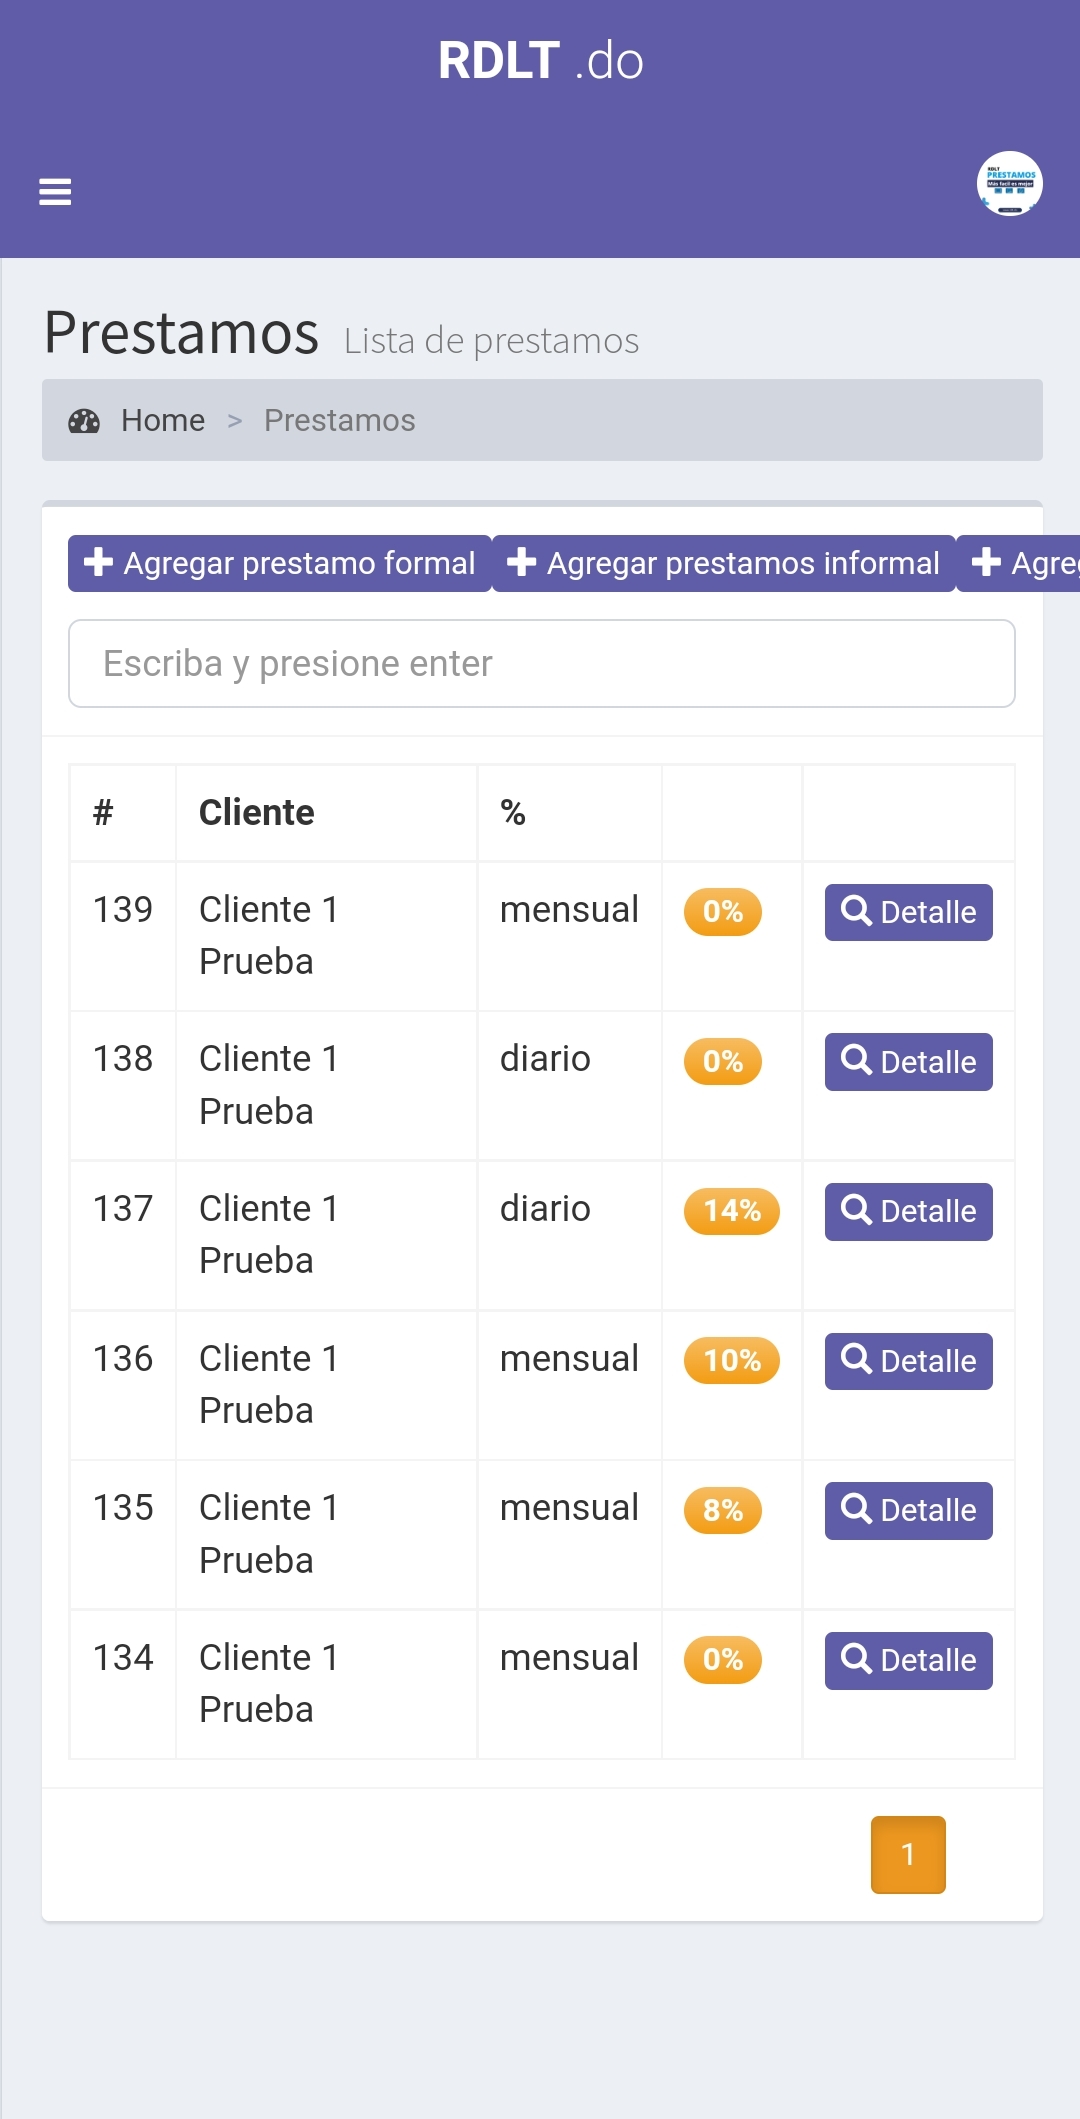Open Detalle for loan 139
Screen dimensions: 1080x2119
tap(908, 912)
